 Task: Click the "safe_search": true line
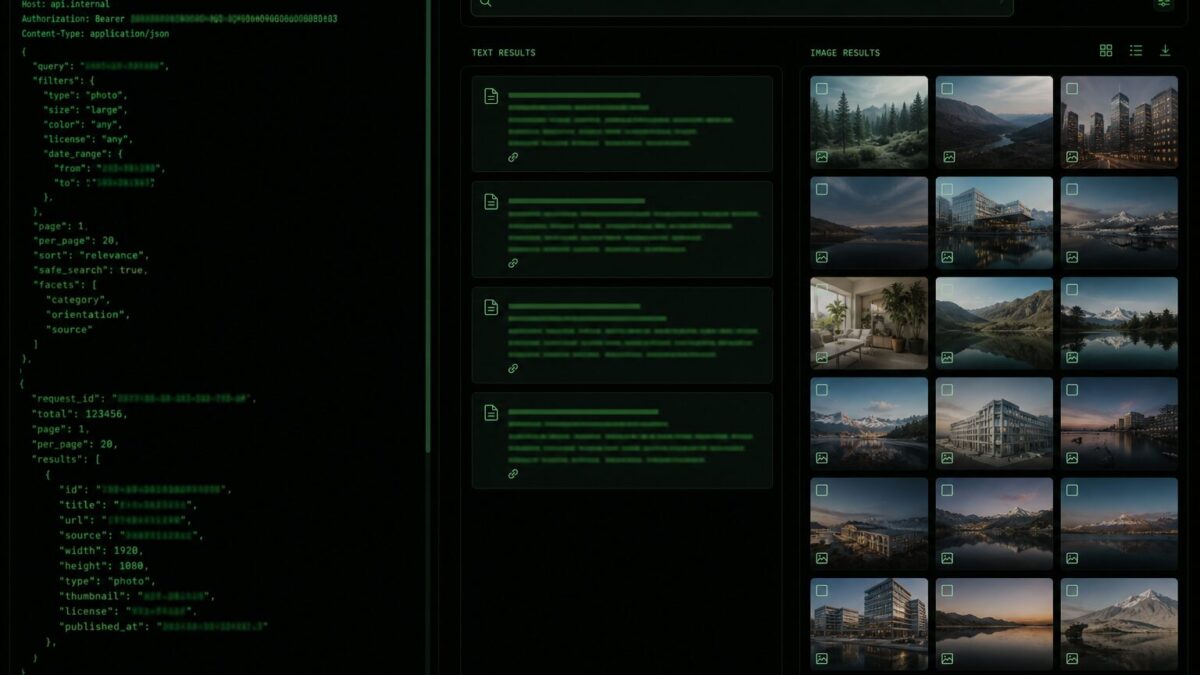tap(90, 270)
